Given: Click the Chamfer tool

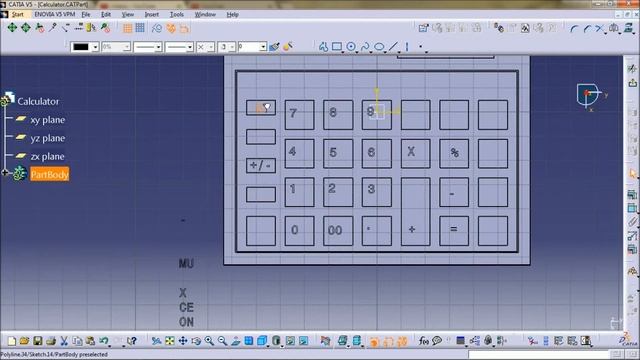Looking at the screenshot, I should 587,28.
